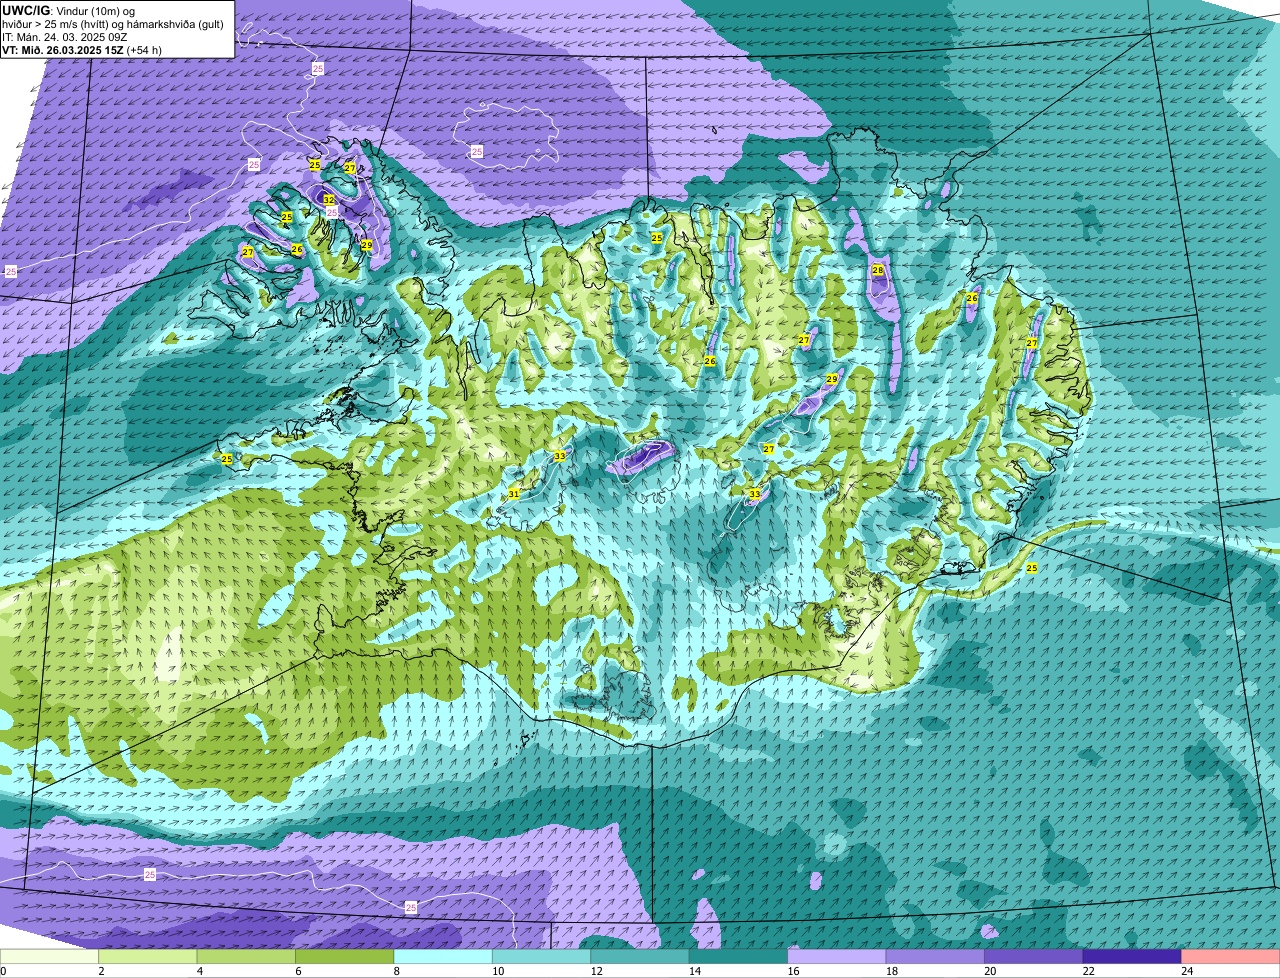Click the legend tick label "6"
This screenshot has height=978, width=1280.
point(296,971)
